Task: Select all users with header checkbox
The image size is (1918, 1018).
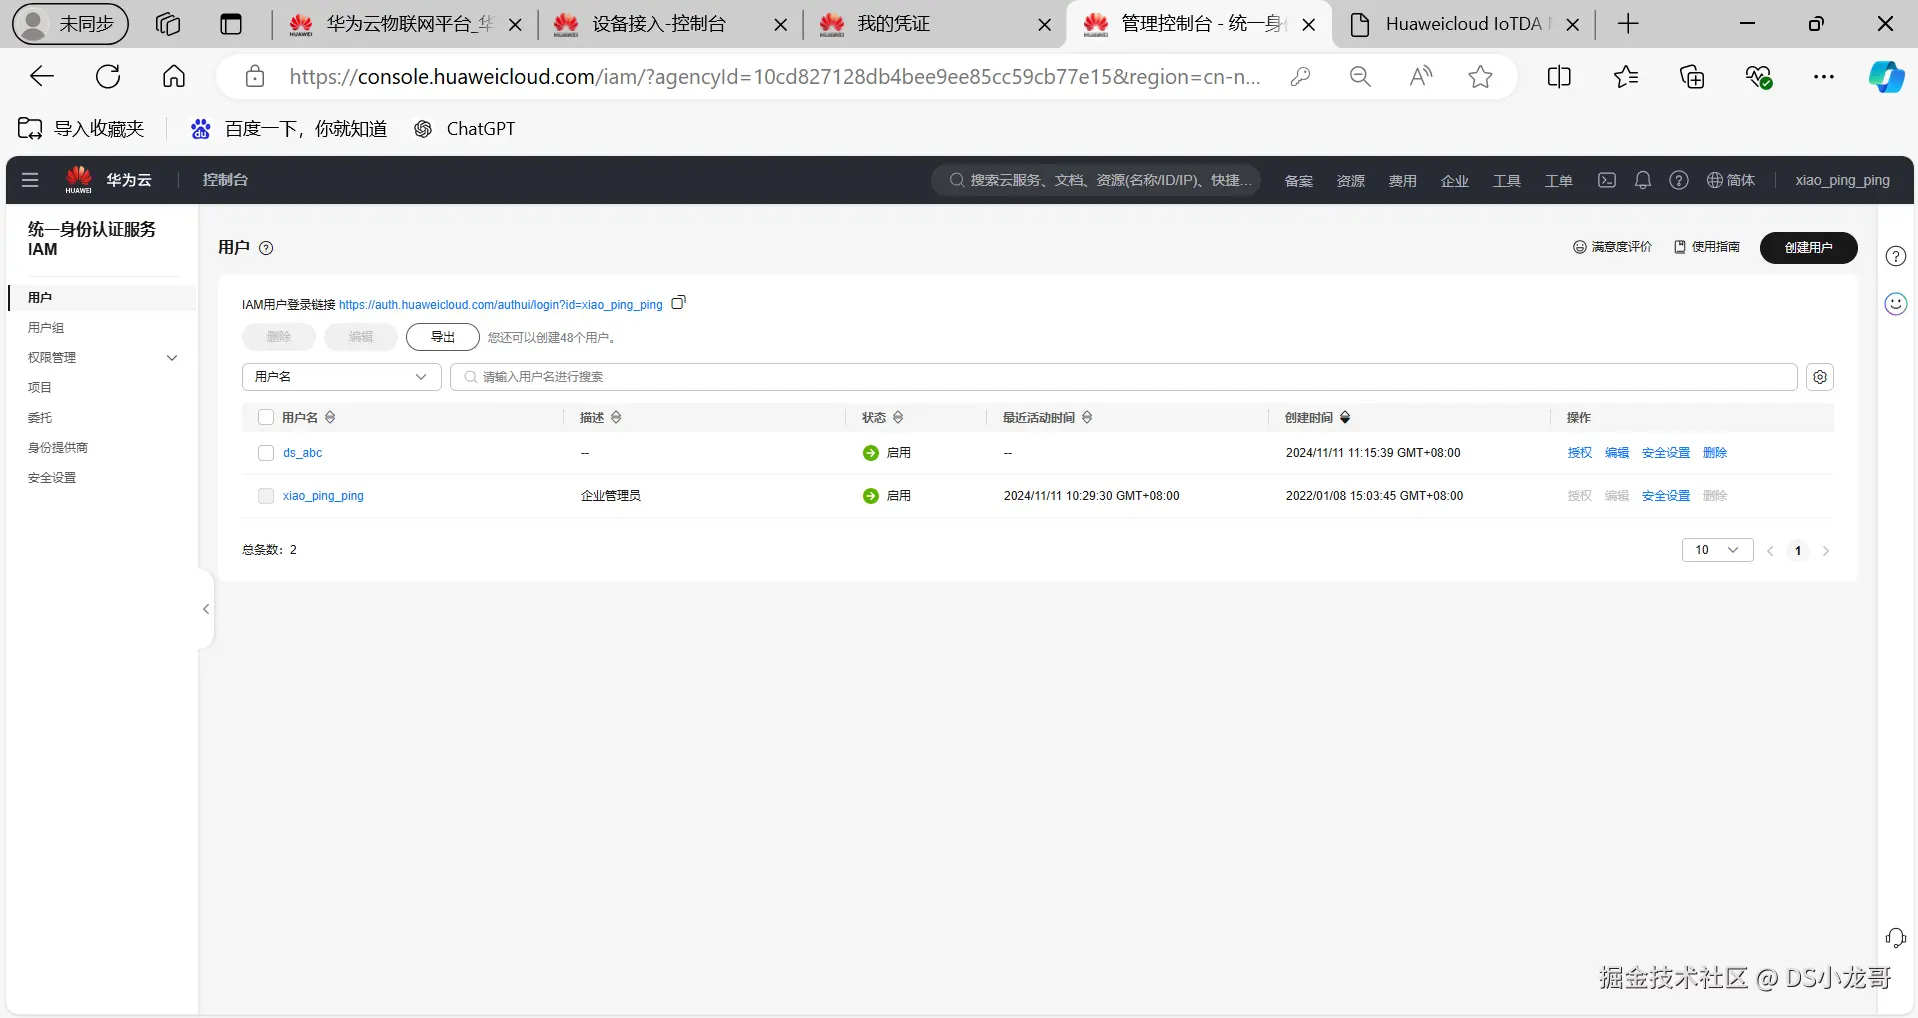Action: [x=266, y=417]
